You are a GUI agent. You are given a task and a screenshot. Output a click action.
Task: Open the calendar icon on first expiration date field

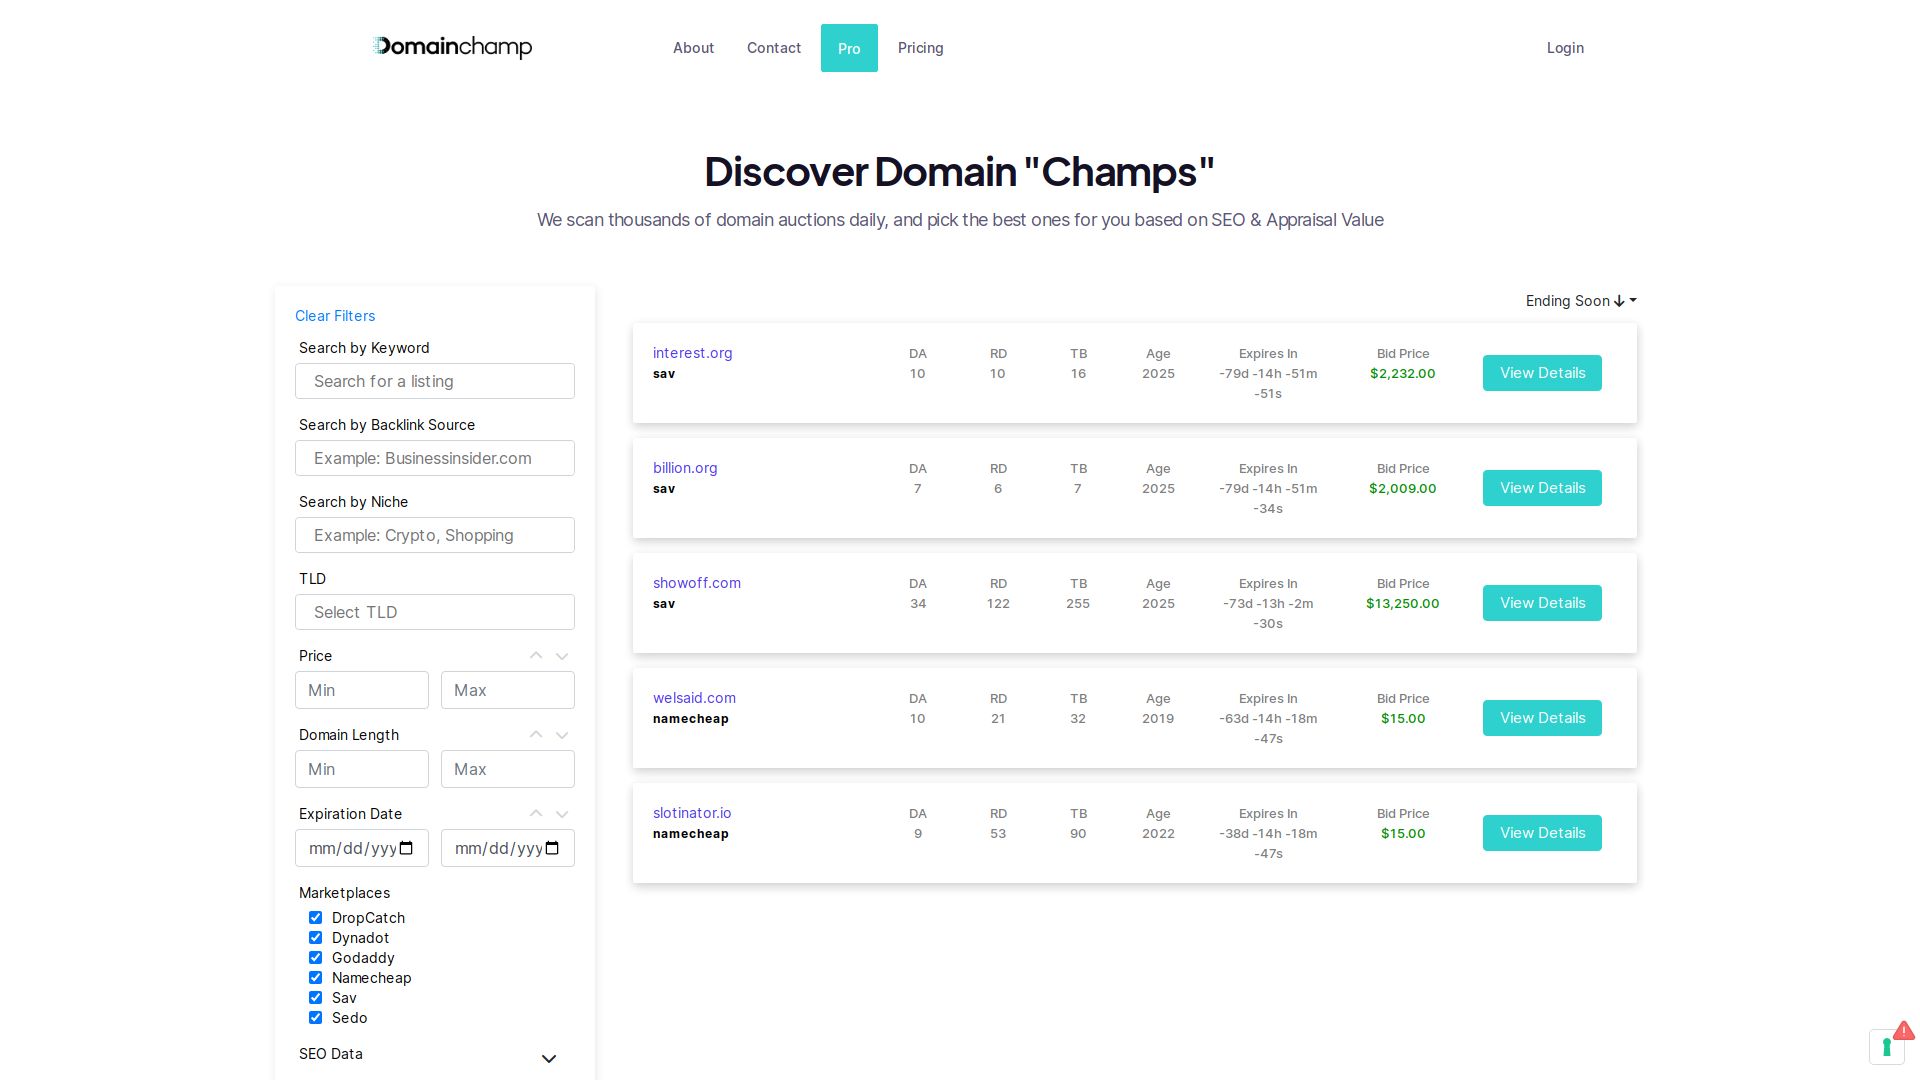point(406,847)
